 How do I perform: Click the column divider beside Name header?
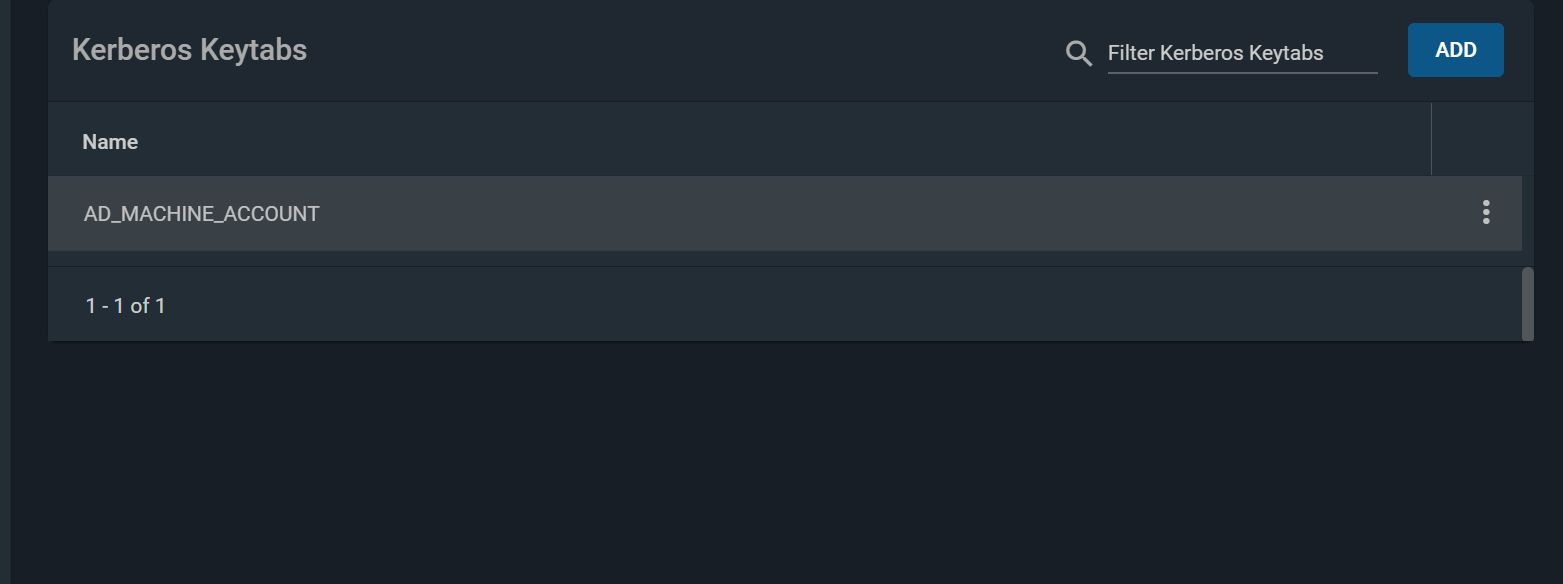(x=1431, y=139)
